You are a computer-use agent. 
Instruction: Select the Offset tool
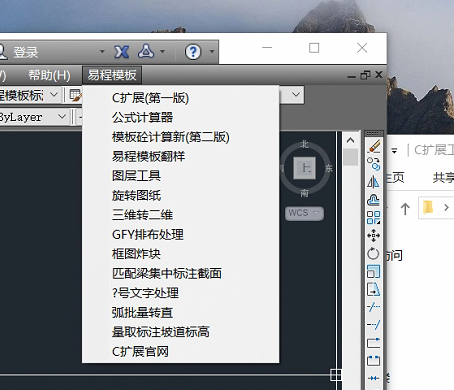pyautogui.click(x=374, y=200)
